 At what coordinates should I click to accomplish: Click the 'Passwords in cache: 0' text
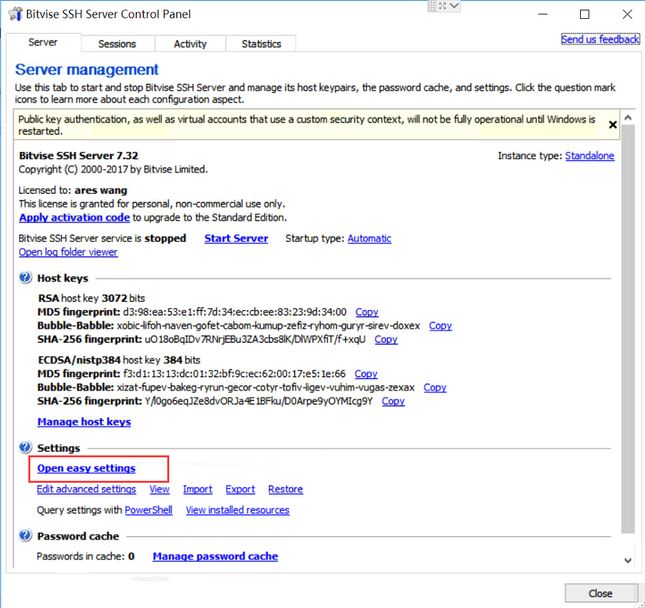(86, 557)
